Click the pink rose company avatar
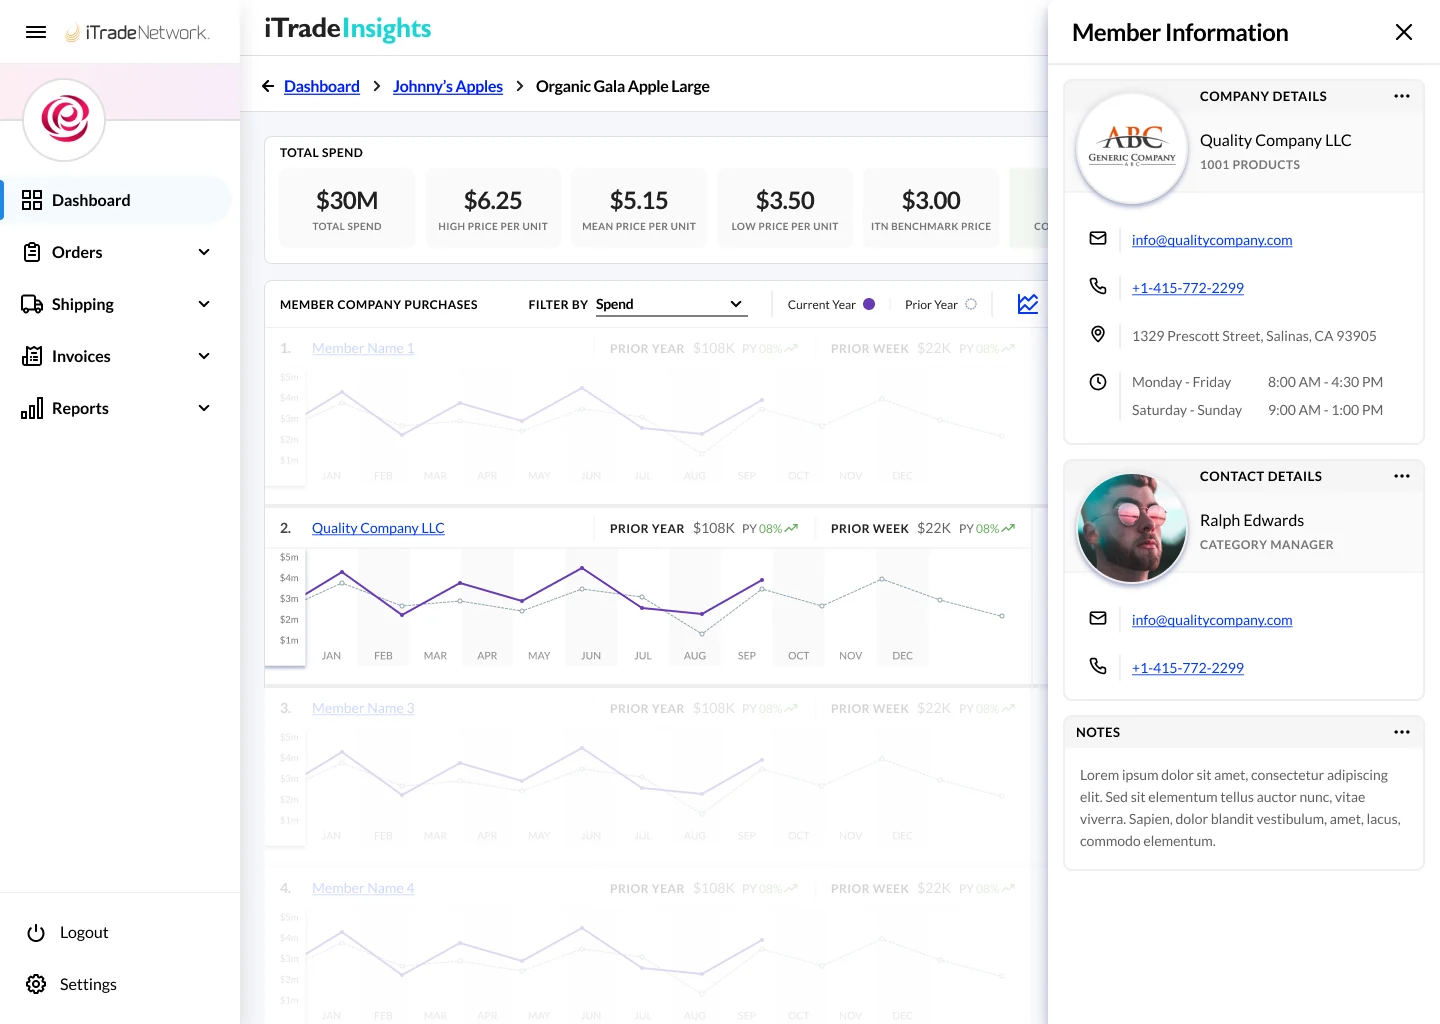This screenshot has height=1024, width=1440. pos(65,119)
